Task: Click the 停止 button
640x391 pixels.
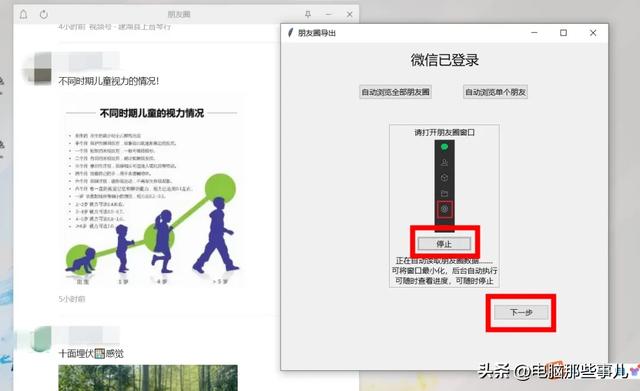Action: (x=444, y=244)
